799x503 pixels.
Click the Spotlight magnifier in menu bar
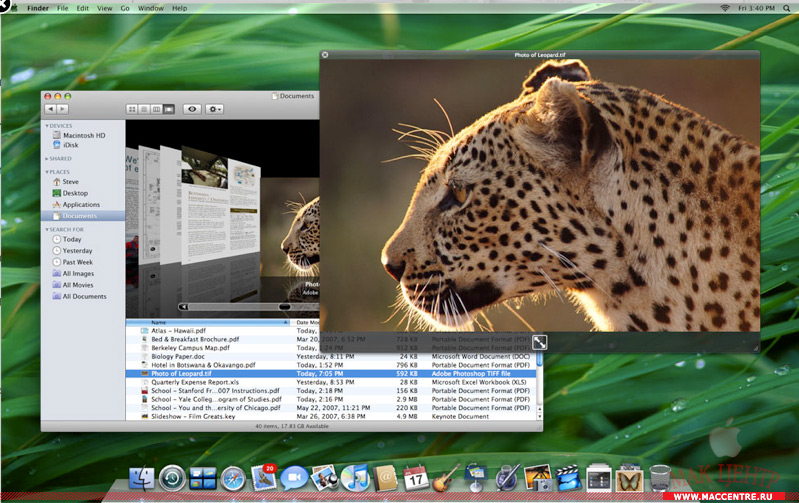pyautogui.click(x=787, y=8)
